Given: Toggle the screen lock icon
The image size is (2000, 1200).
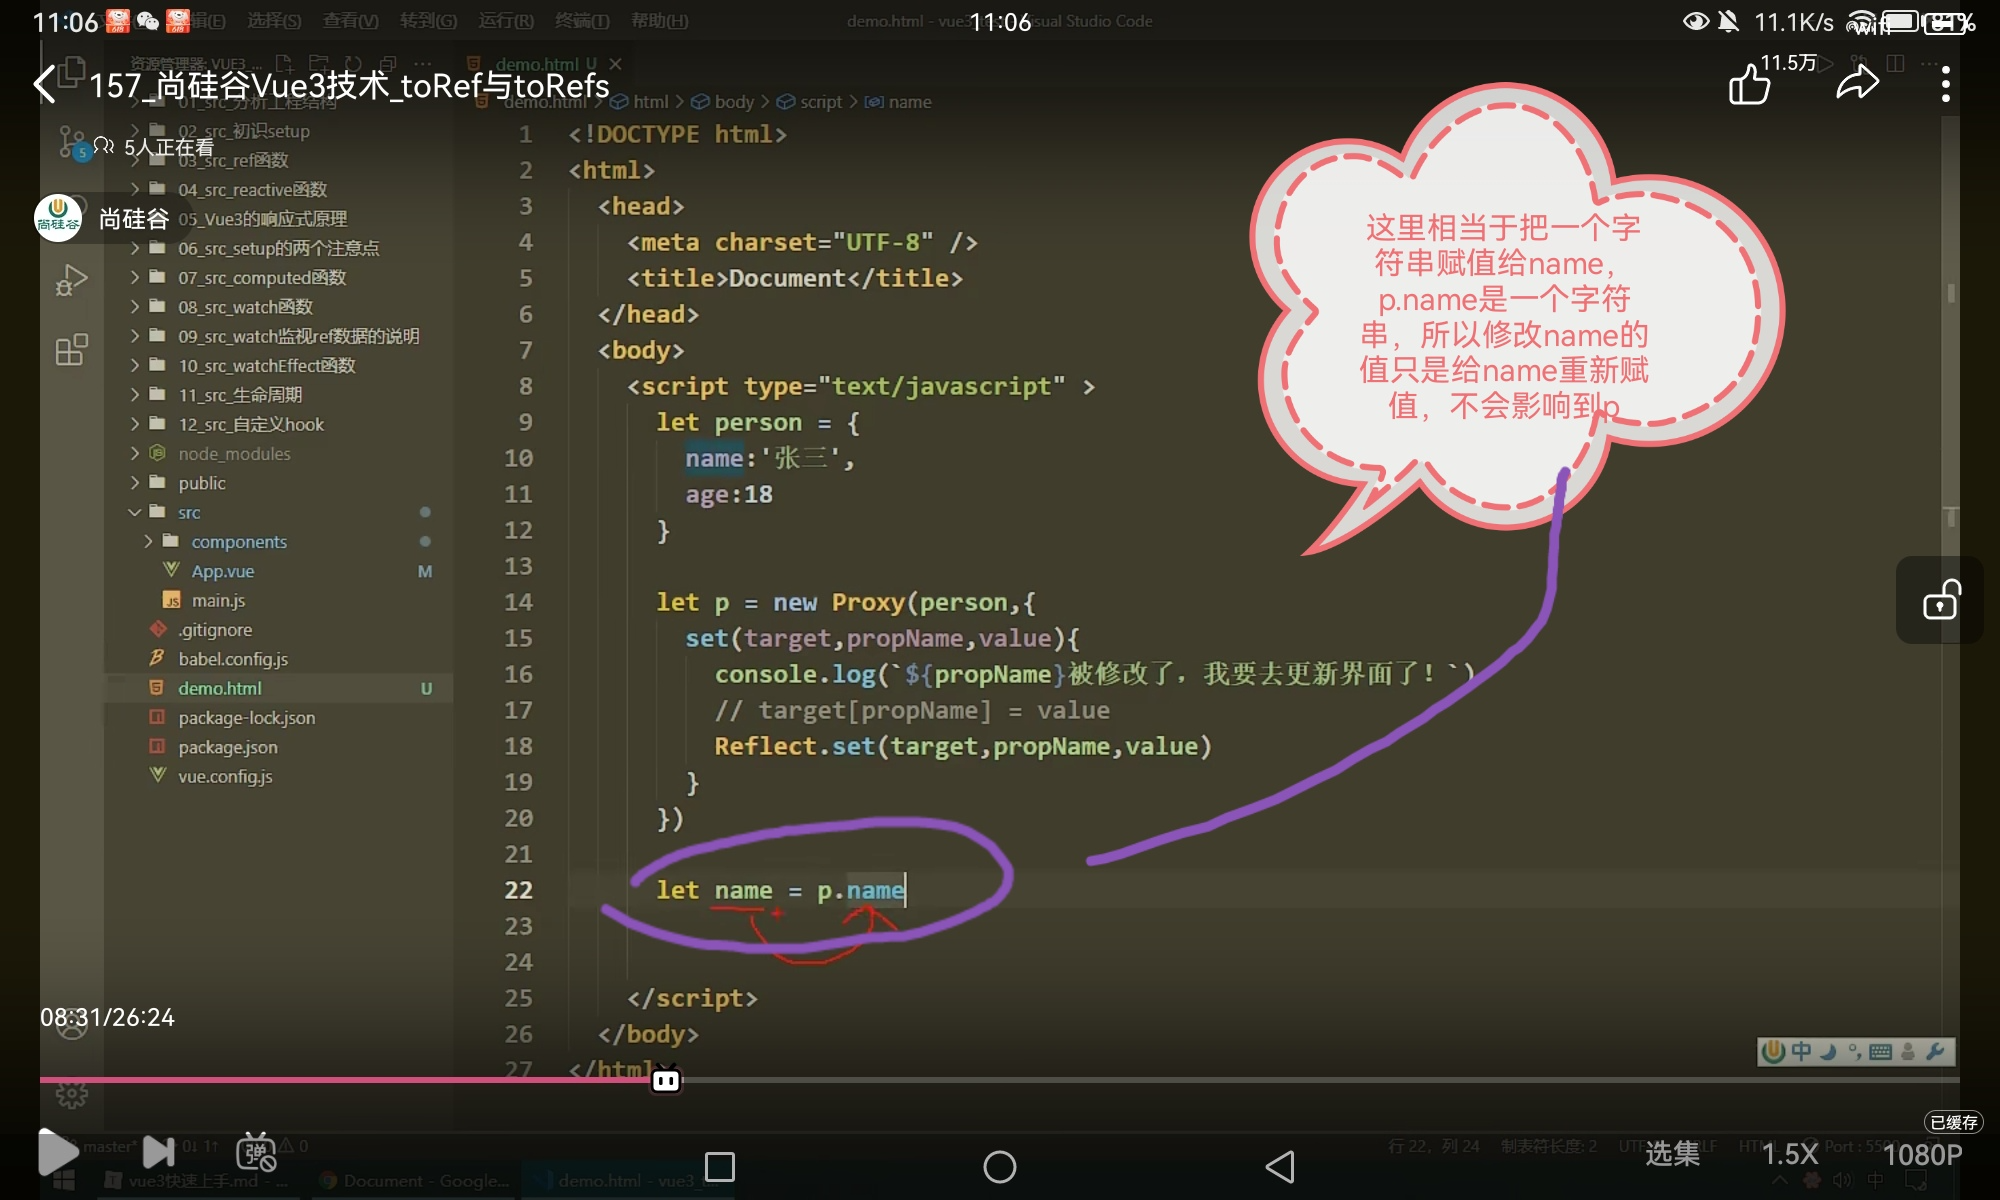Looking at the screenshot, I should pyautogui.click(x=1940, y=601).
